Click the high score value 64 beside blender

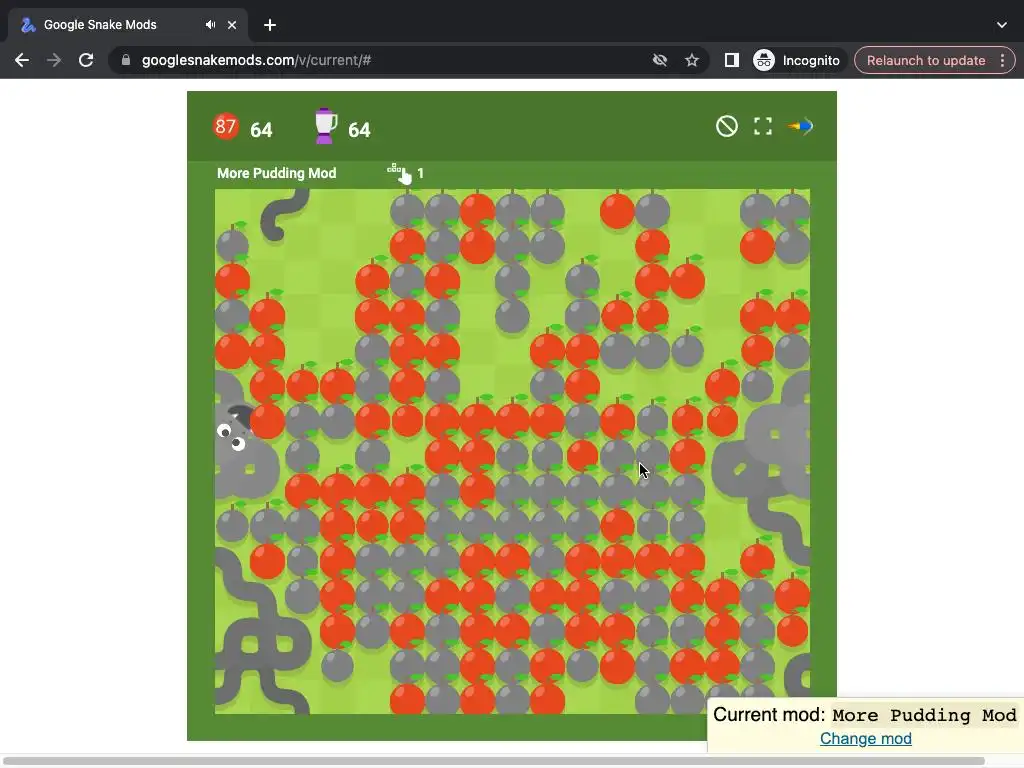359,130
